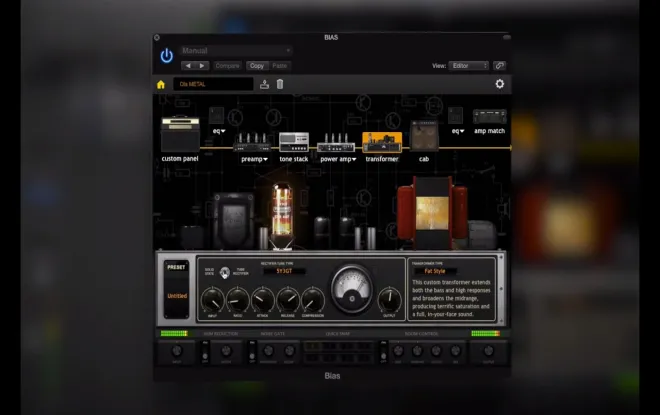Expand the power amp dropdown arrow

pos(354,159)
